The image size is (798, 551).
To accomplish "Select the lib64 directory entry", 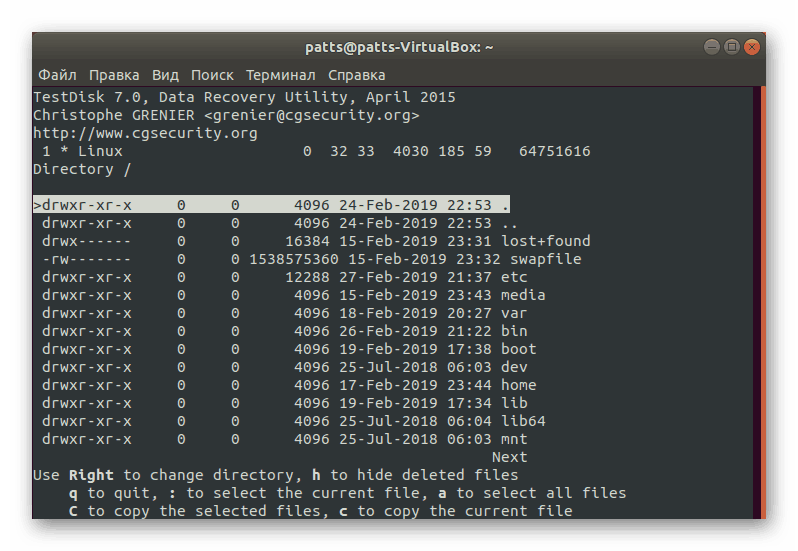I will coord(294,421).
